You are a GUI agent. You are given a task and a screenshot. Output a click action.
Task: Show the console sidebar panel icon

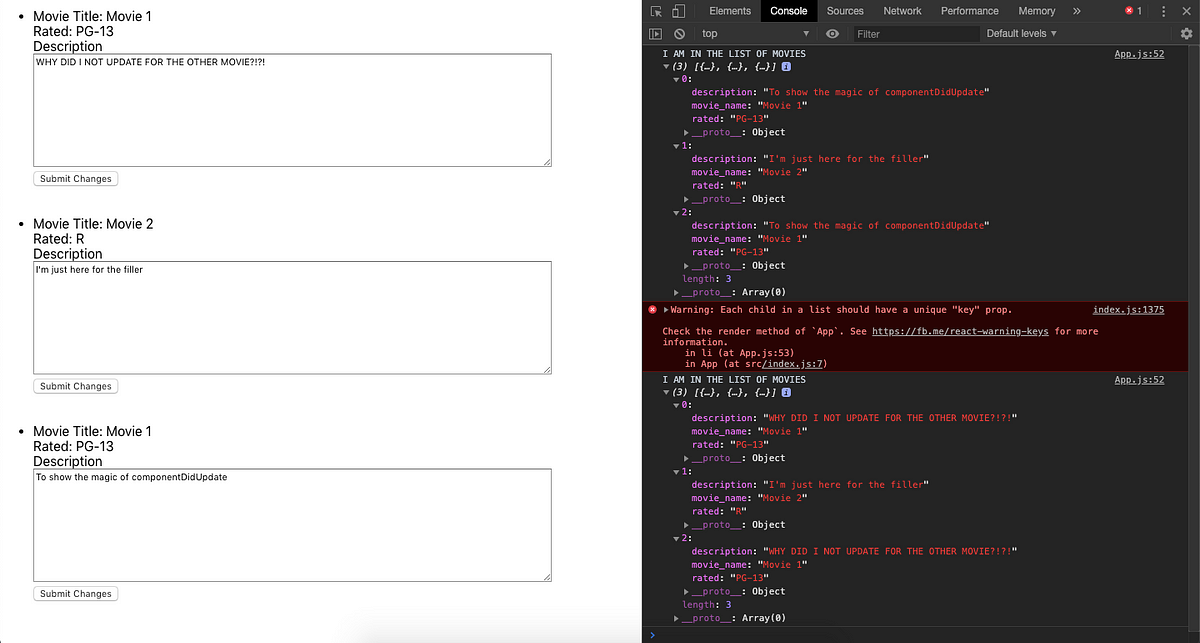[657, 34]
